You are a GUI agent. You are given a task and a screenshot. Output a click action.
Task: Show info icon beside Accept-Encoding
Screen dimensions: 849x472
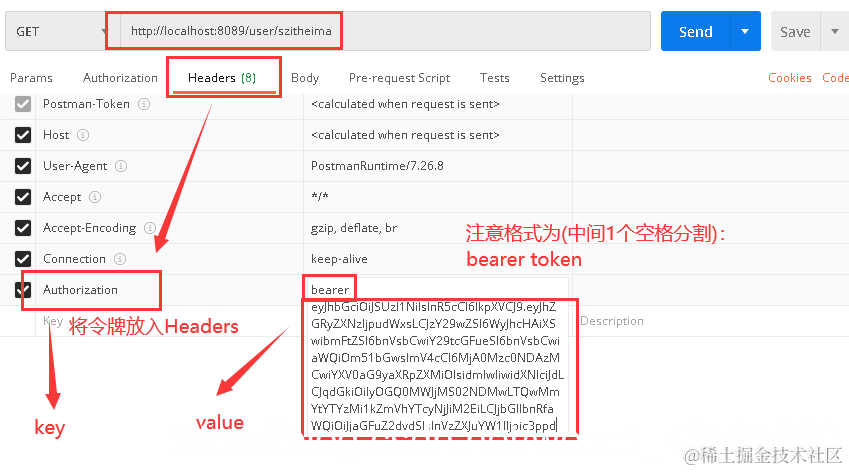click(x=150, y=228)
